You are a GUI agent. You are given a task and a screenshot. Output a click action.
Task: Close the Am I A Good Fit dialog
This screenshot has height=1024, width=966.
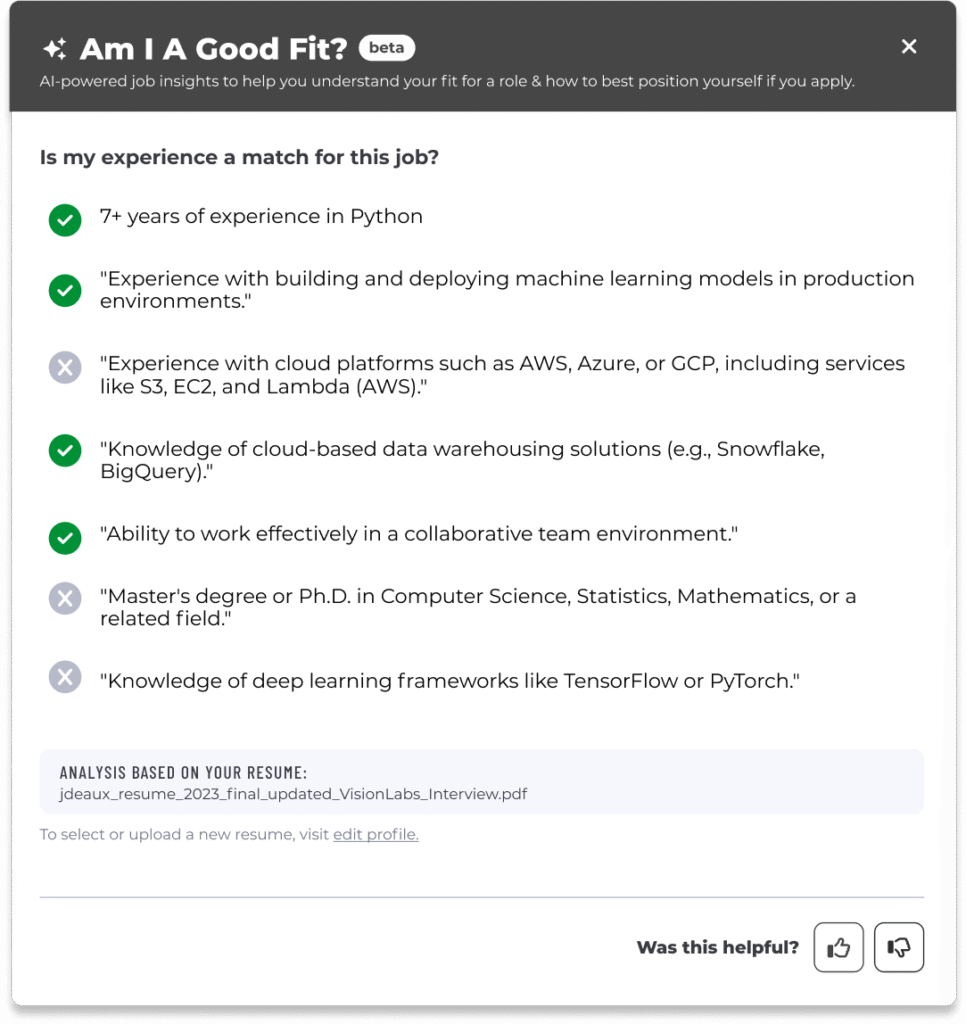[909, 47]
